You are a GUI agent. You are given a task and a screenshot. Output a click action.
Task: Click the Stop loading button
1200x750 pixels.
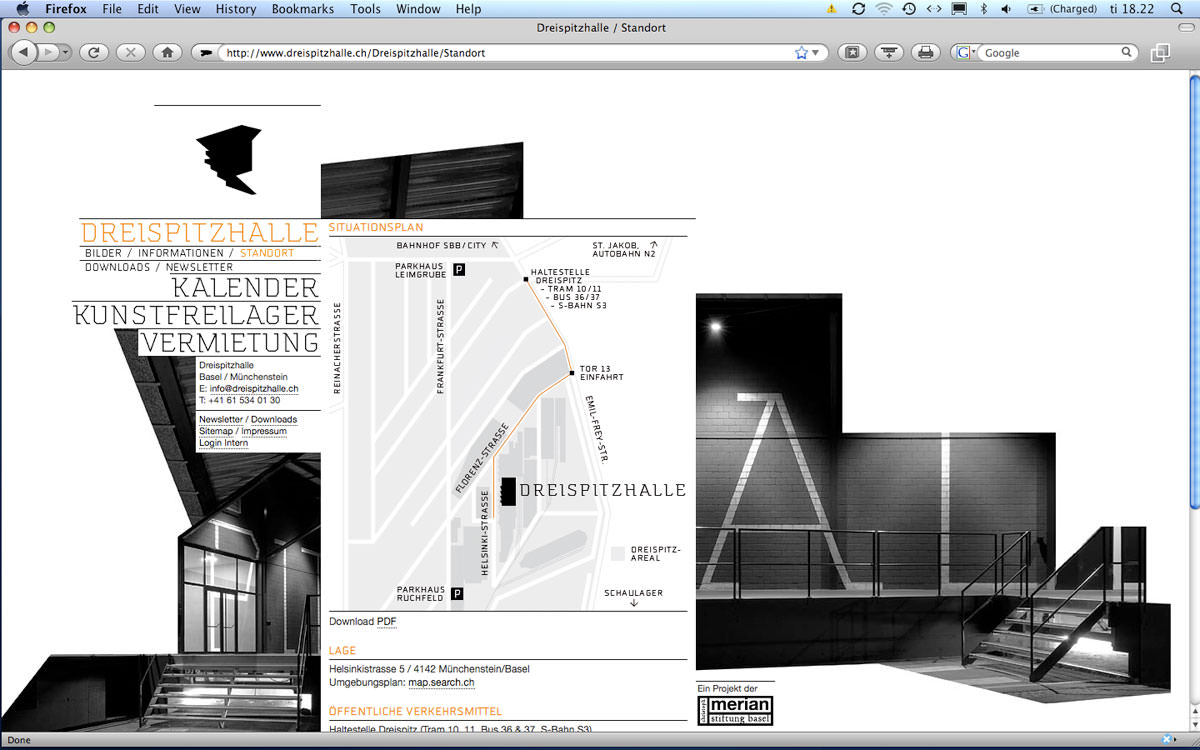[x=130, y=52]
